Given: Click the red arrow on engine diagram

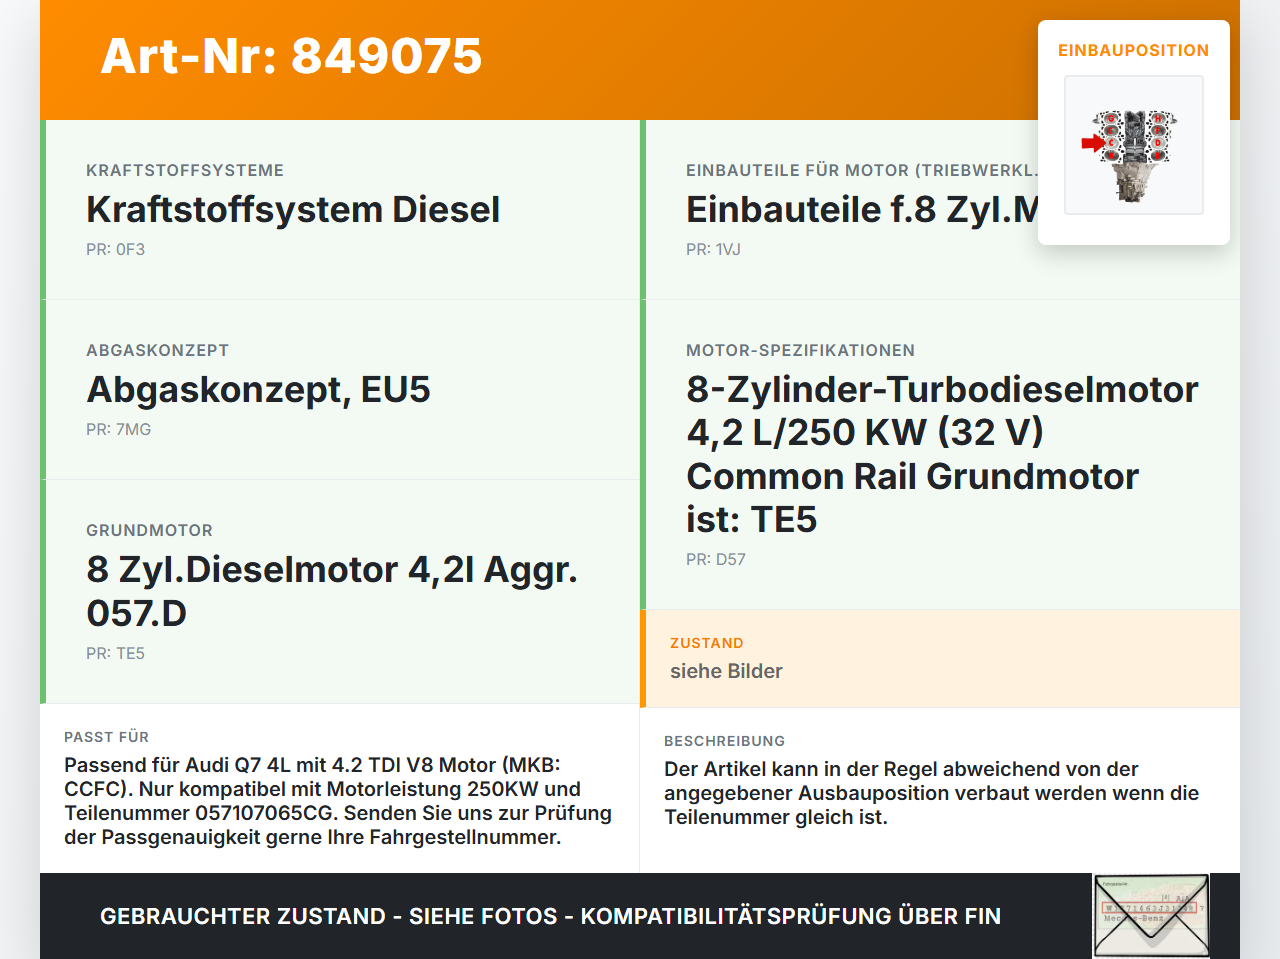Looking at the screenshot, I should click(1093, 143).
